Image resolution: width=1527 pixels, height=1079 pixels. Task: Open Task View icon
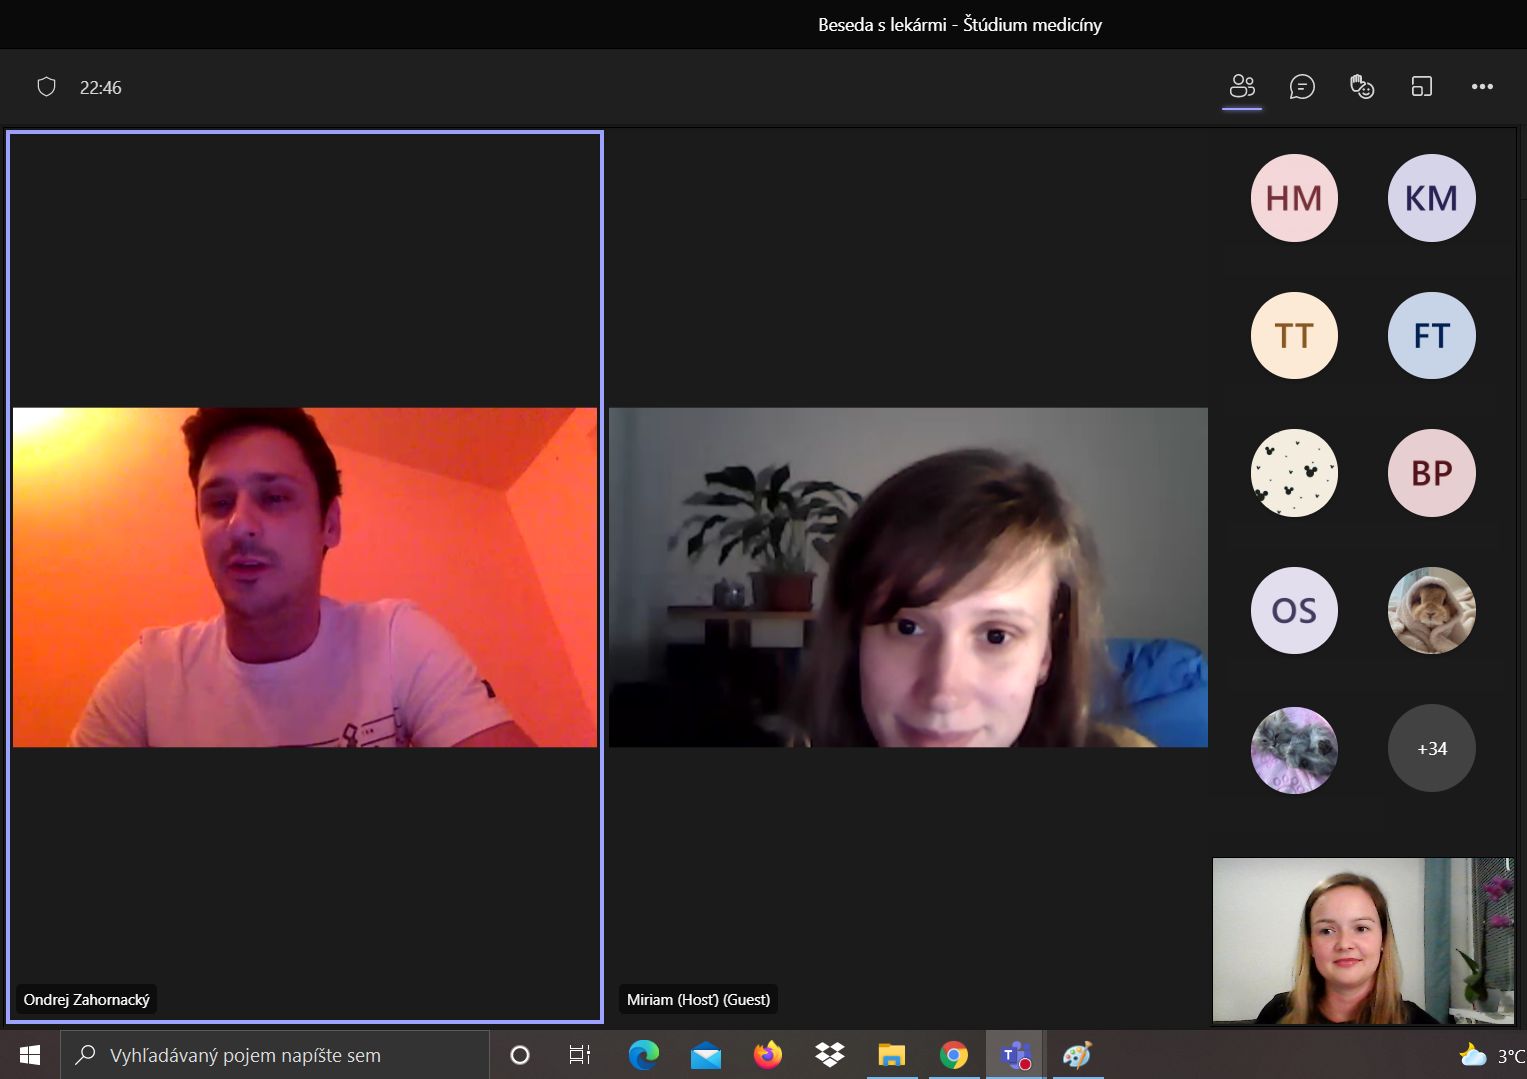580,1055
